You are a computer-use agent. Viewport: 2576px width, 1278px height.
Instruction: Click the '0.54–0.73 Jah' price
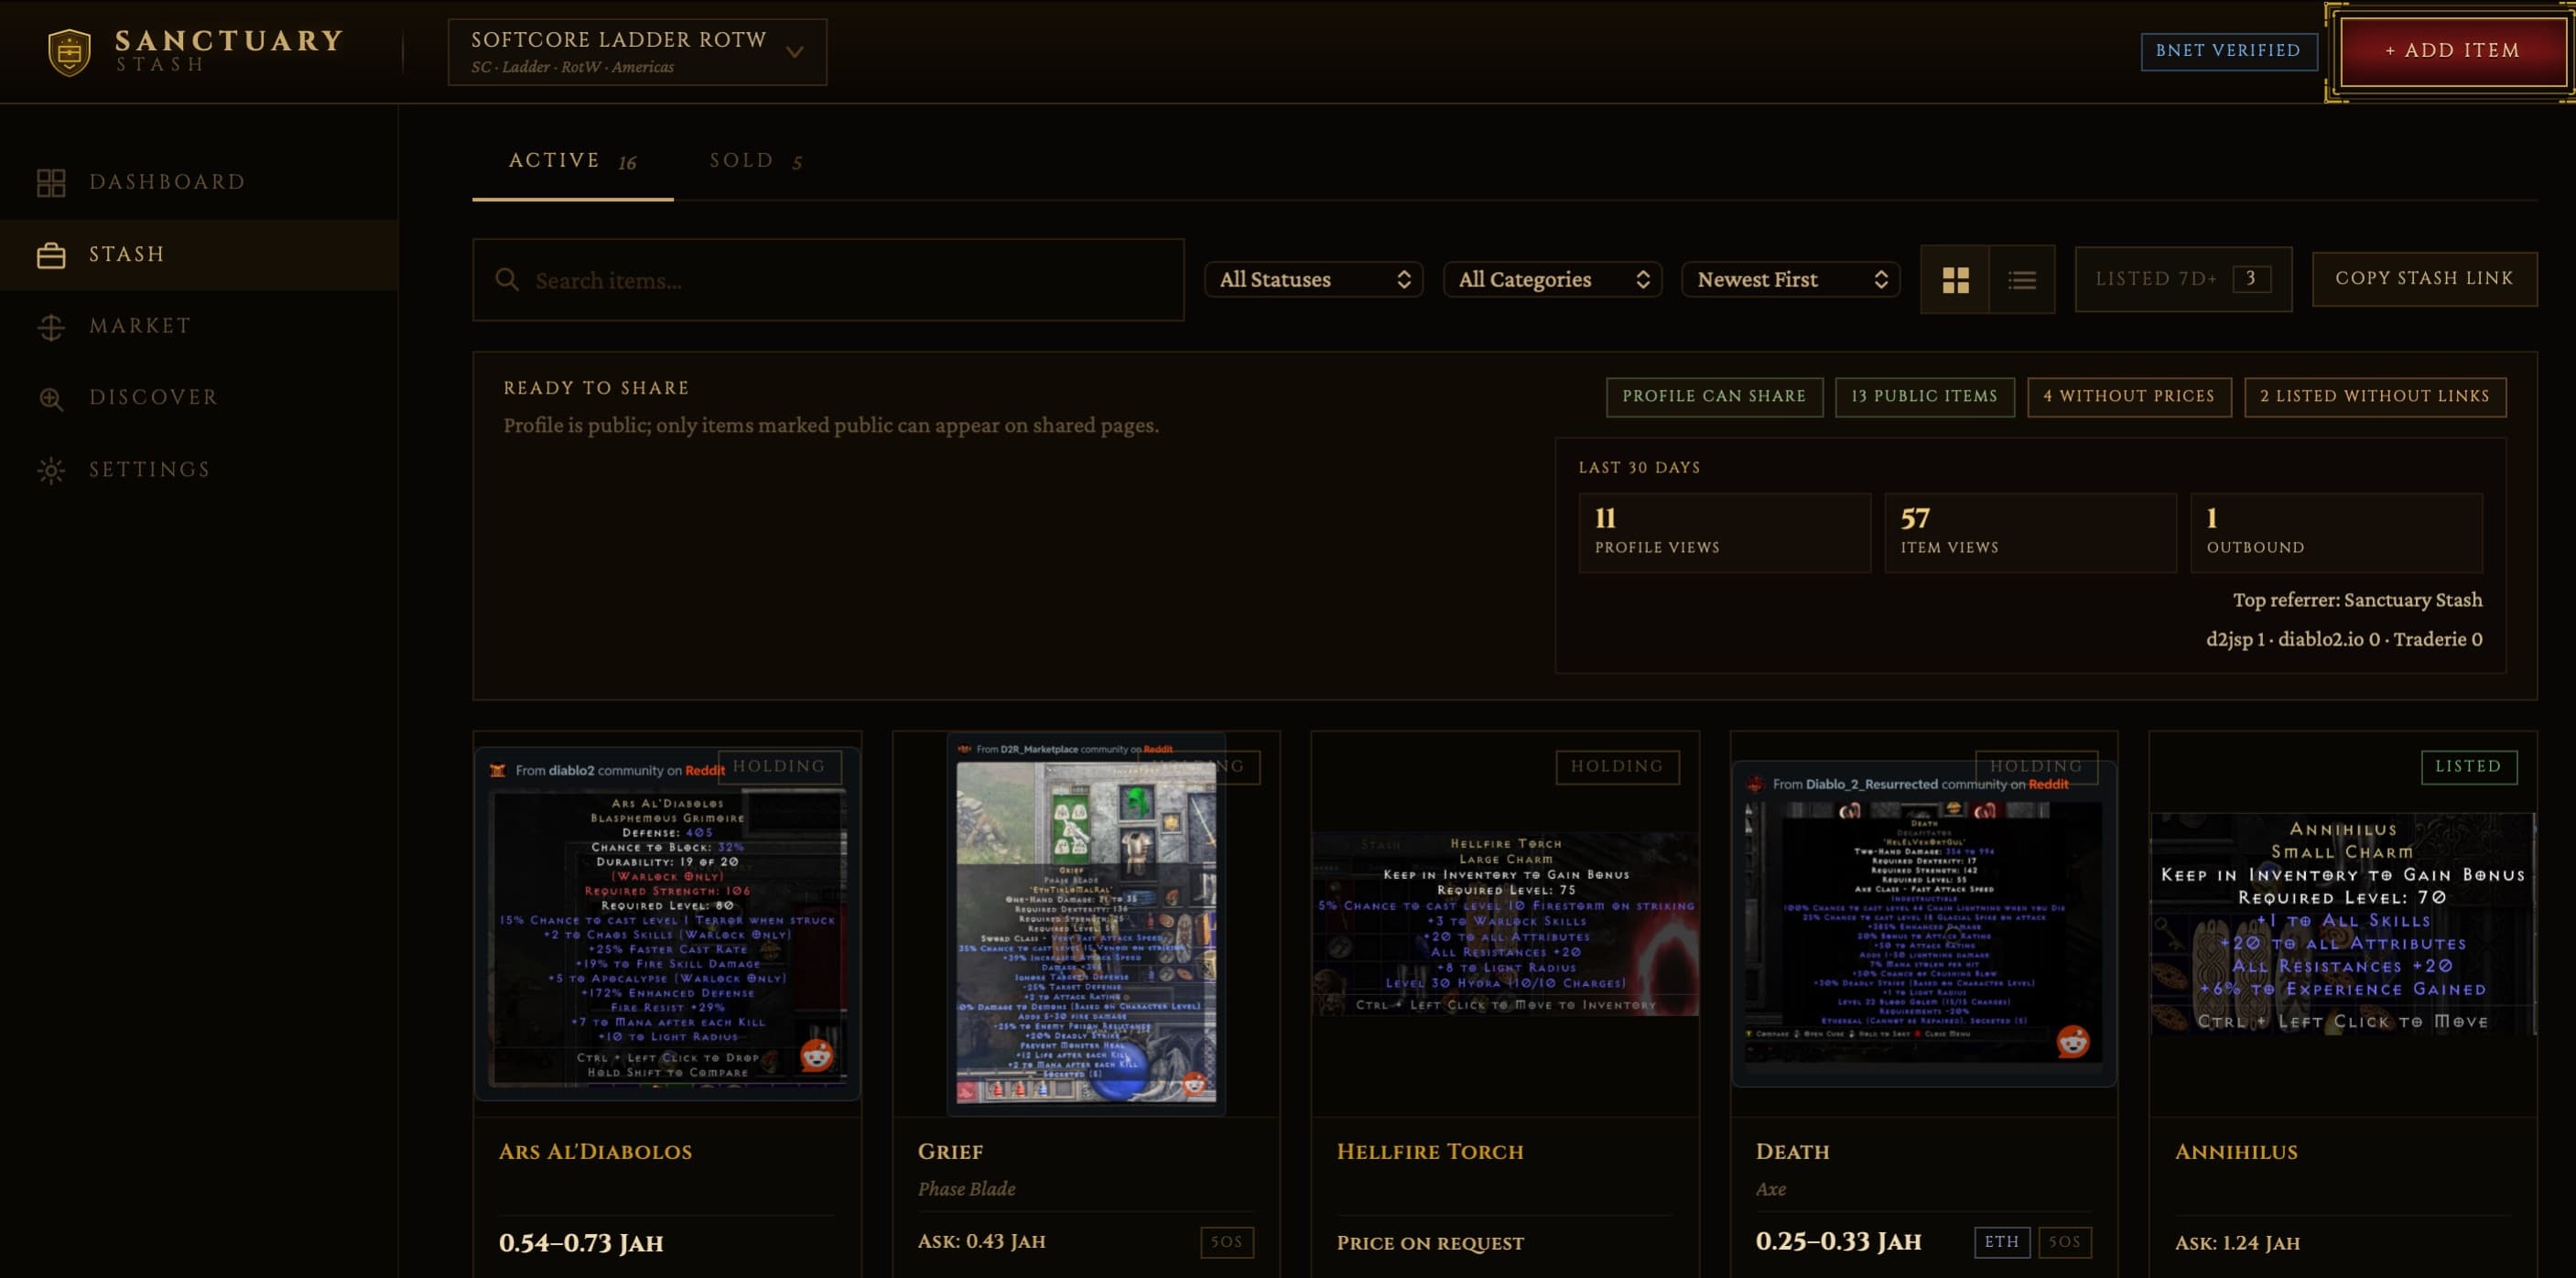coord(581,1243)
